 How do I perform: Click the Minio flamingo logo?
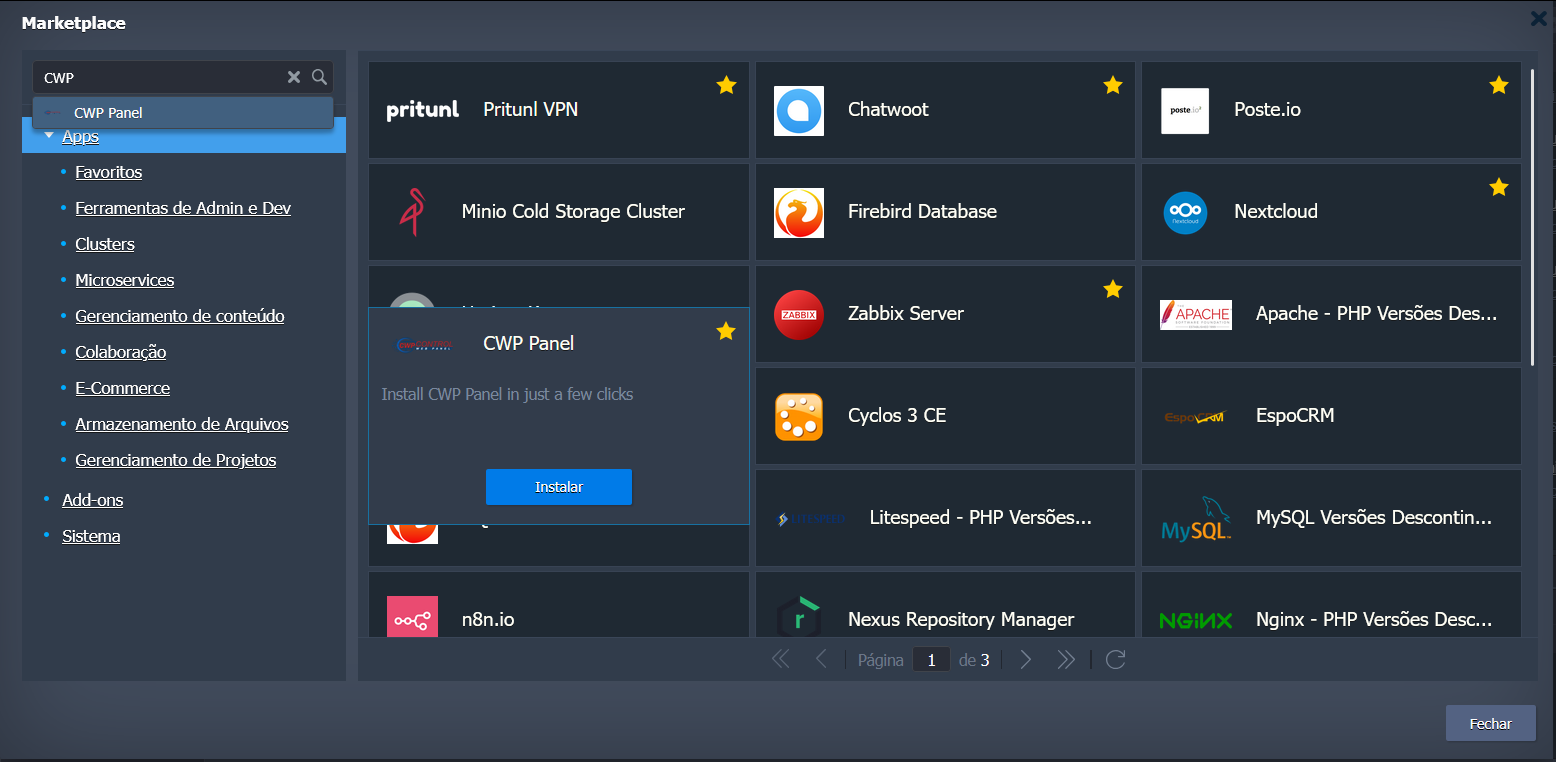click(x=412, y=212)
